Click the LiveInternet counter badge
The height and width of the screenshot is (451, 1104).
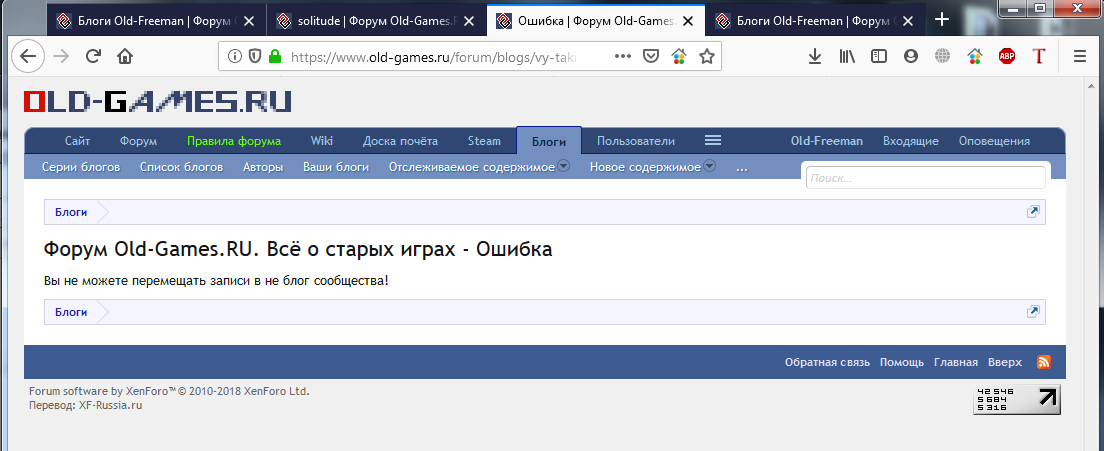[x=1017, y=400]
